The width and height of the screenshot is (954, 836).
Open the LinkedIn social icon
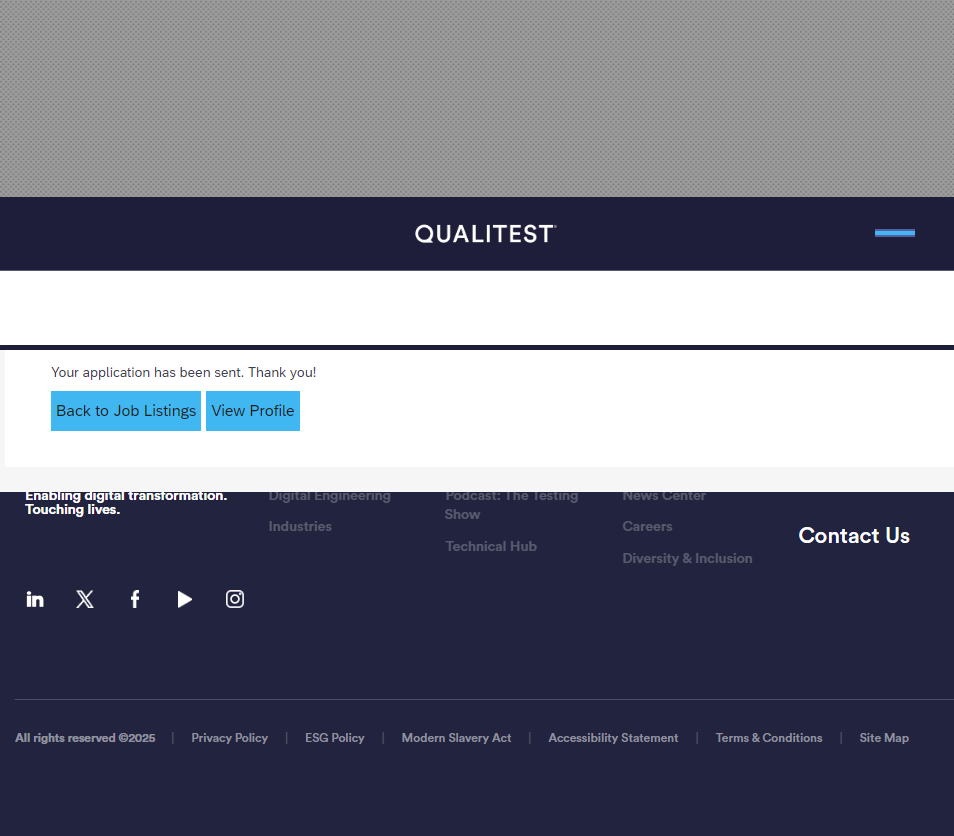click(35, 599)
